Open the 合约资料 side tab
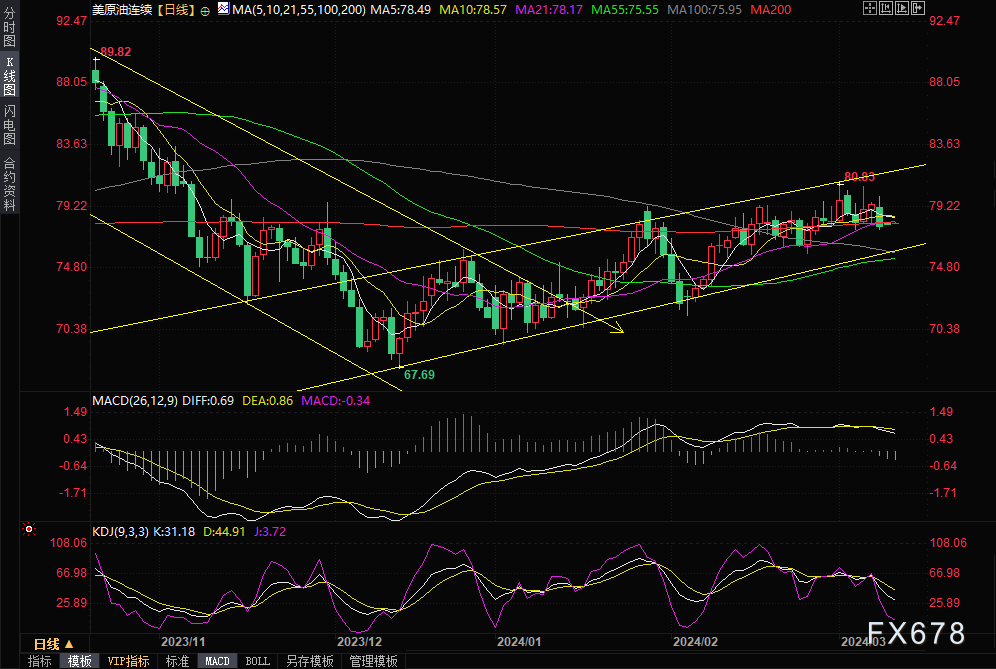 pos(10,184)
